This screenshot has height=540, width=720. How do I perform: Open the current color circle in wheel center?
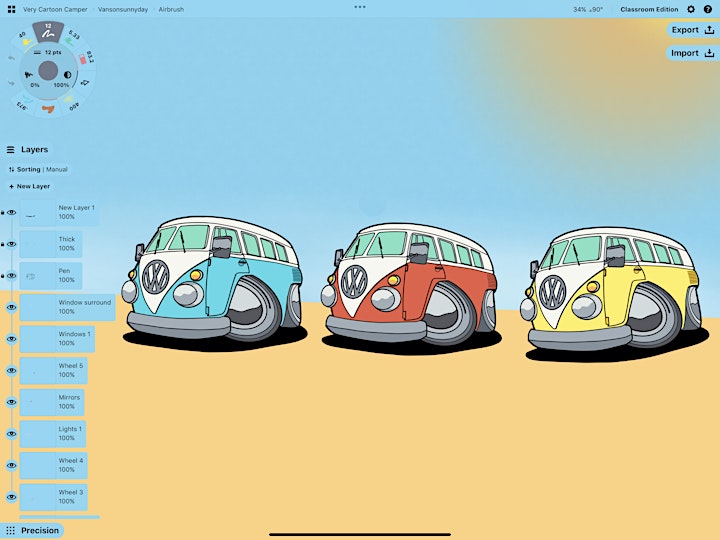tap(48, 71)
